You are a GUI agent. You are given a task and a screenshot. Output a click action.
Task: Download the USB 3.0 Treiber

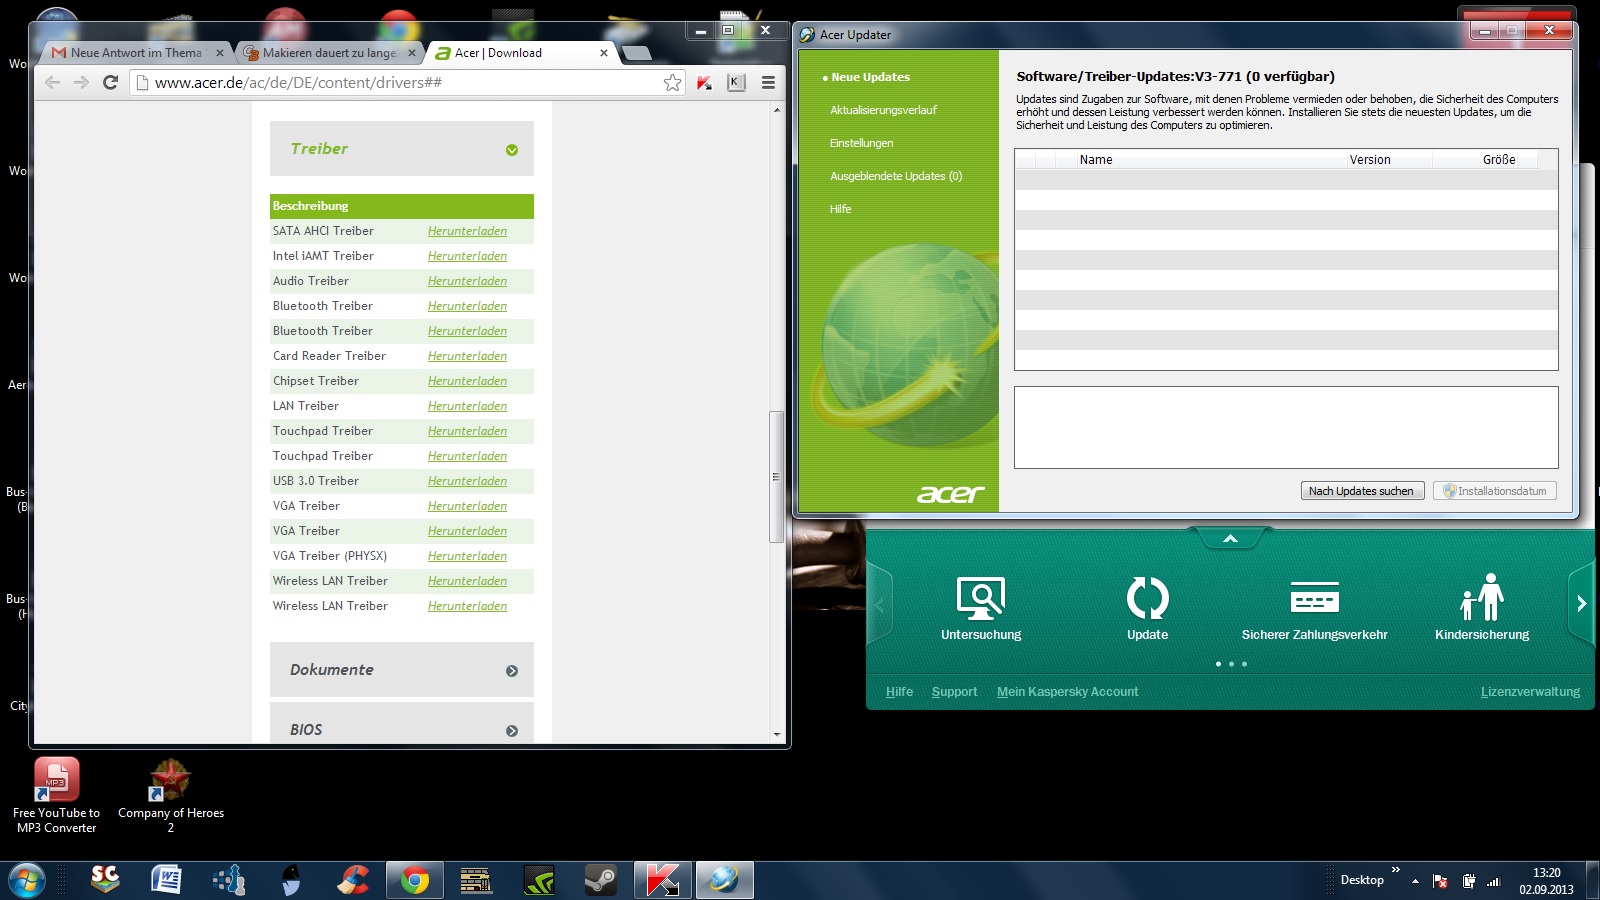pyautogui.click(x=467, y=481)
